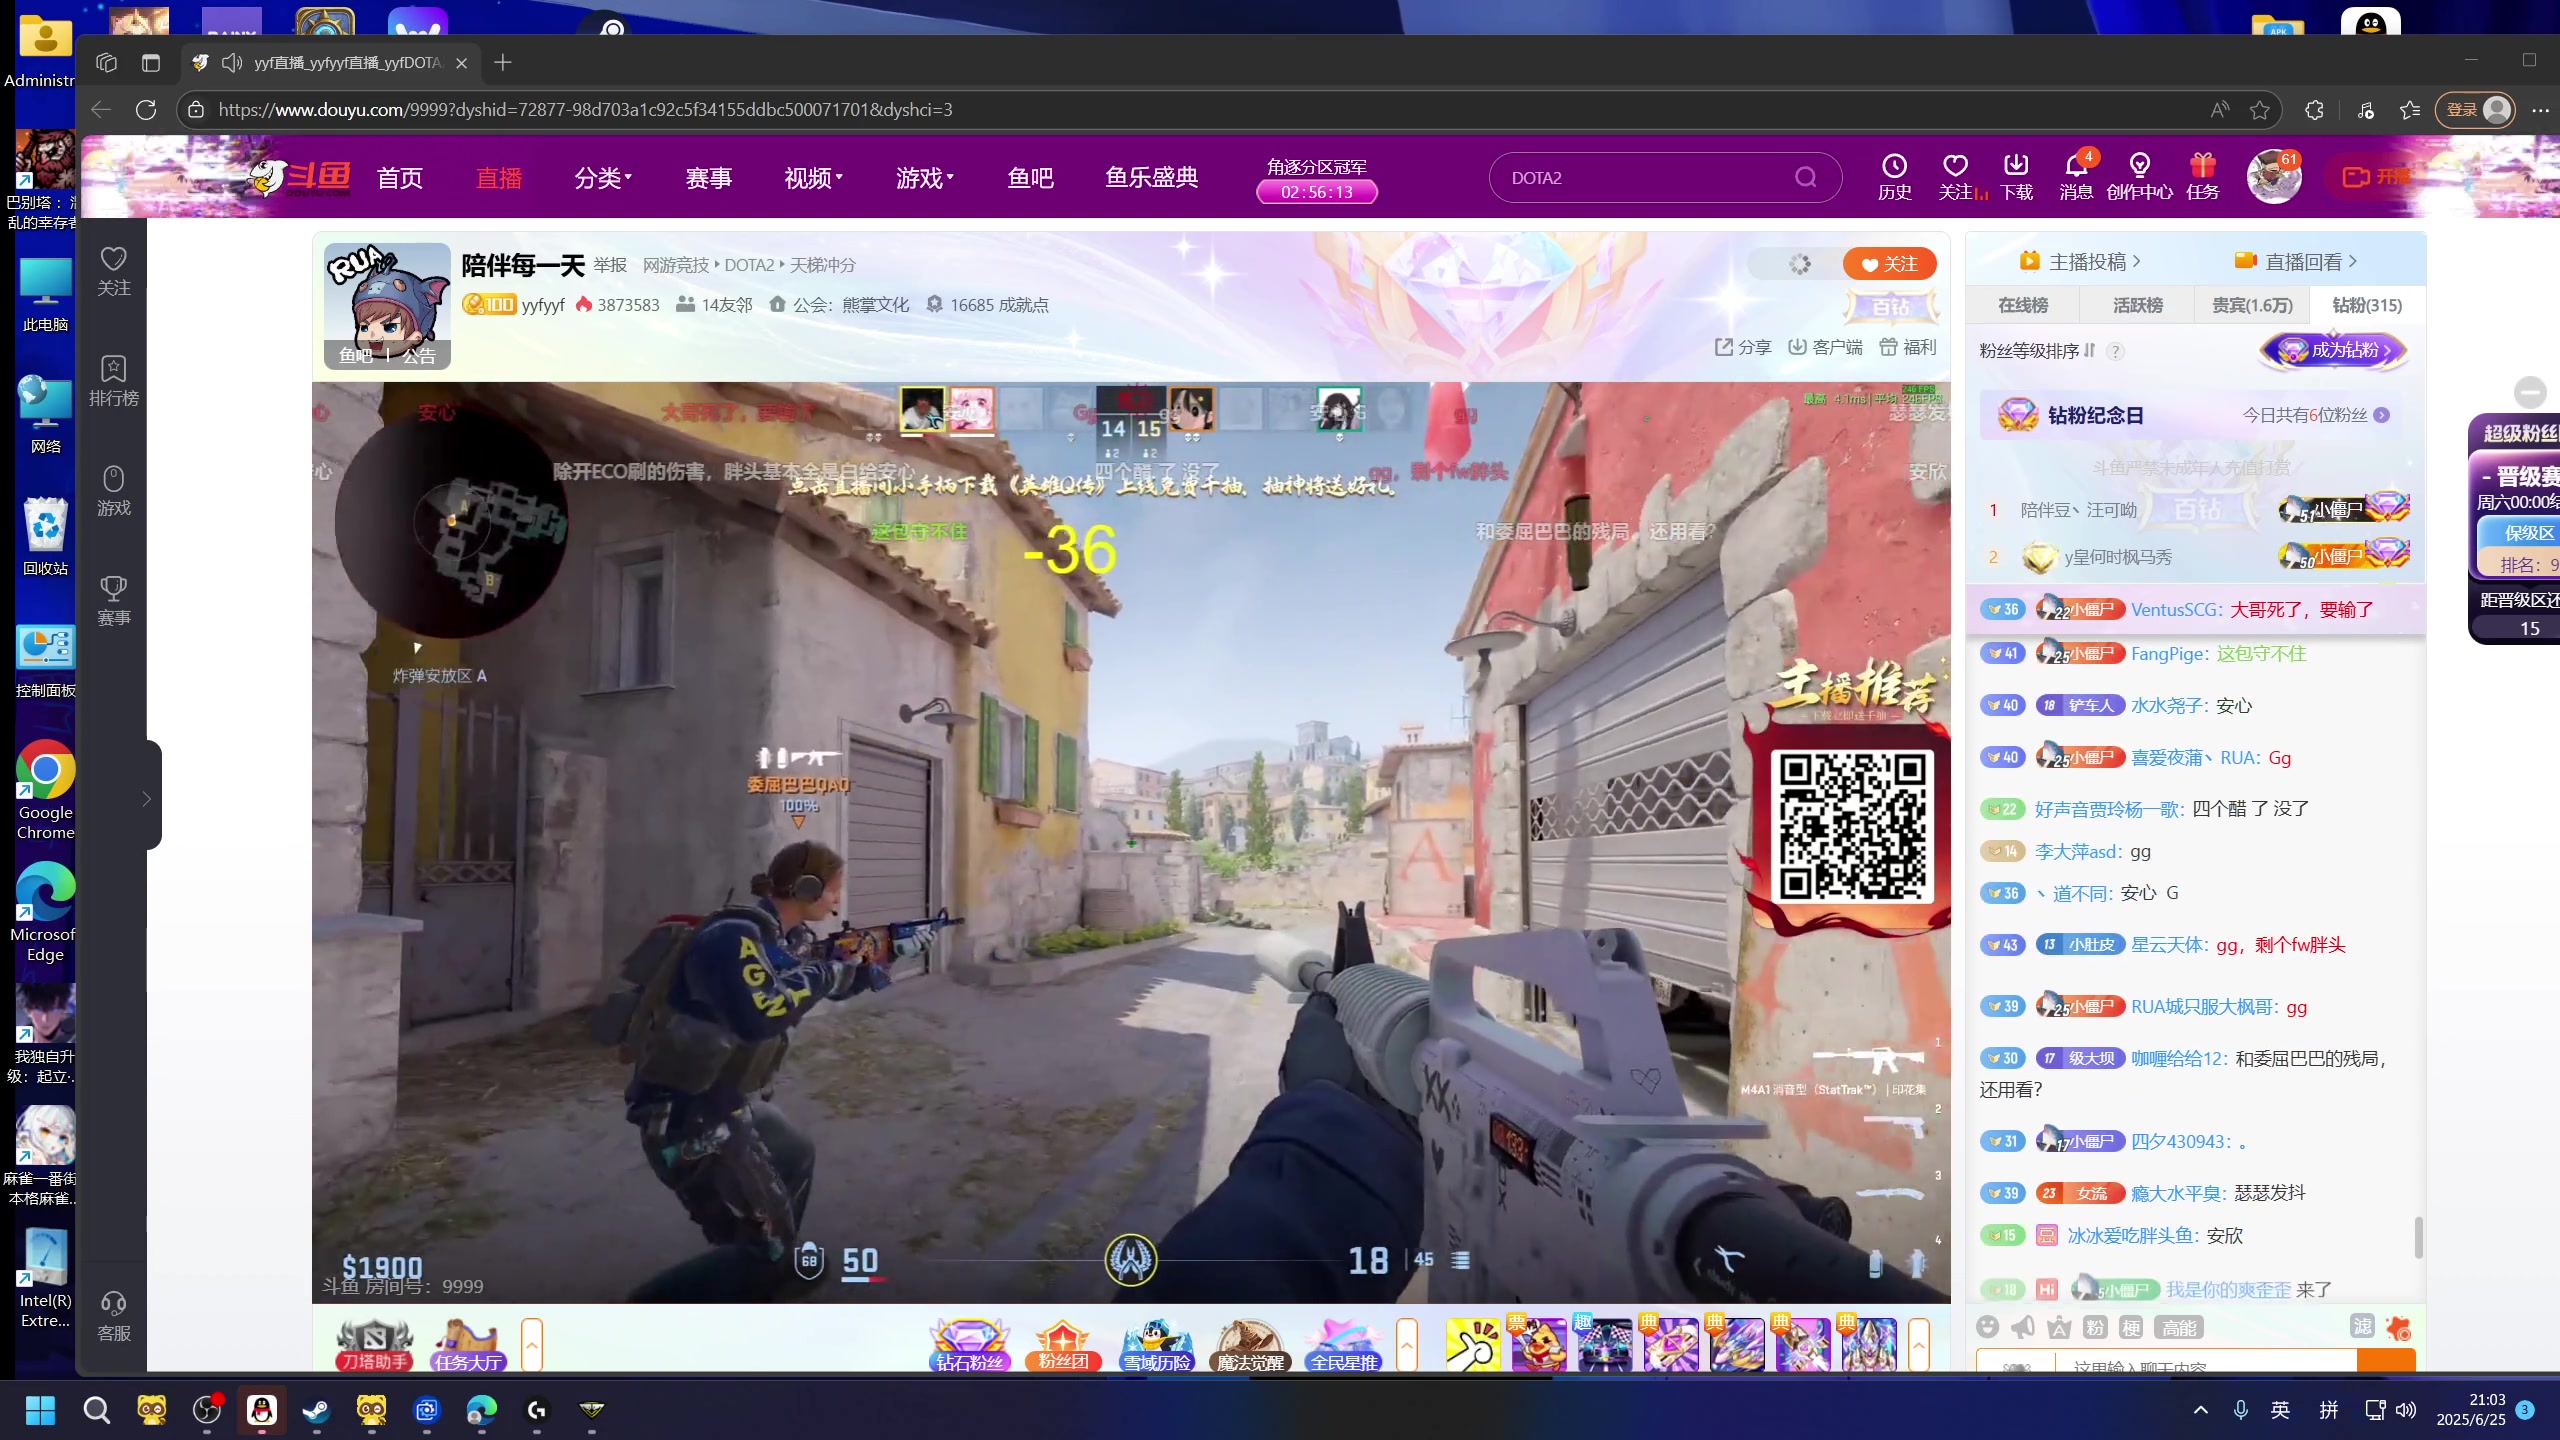Image resolution: width=2560 pixels, height=1440 pixels.
Task: Collapse the 超级粉丝 side panel minus button
Action: pos(2530,391)
